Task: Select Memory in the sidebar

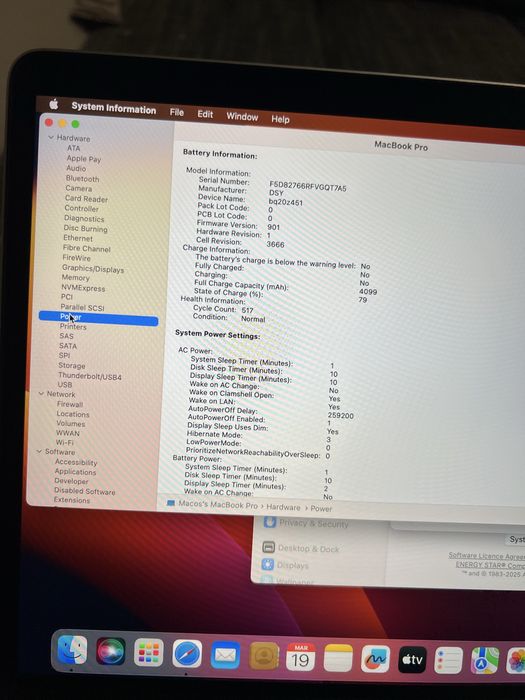Action: (x=75, y=278)
